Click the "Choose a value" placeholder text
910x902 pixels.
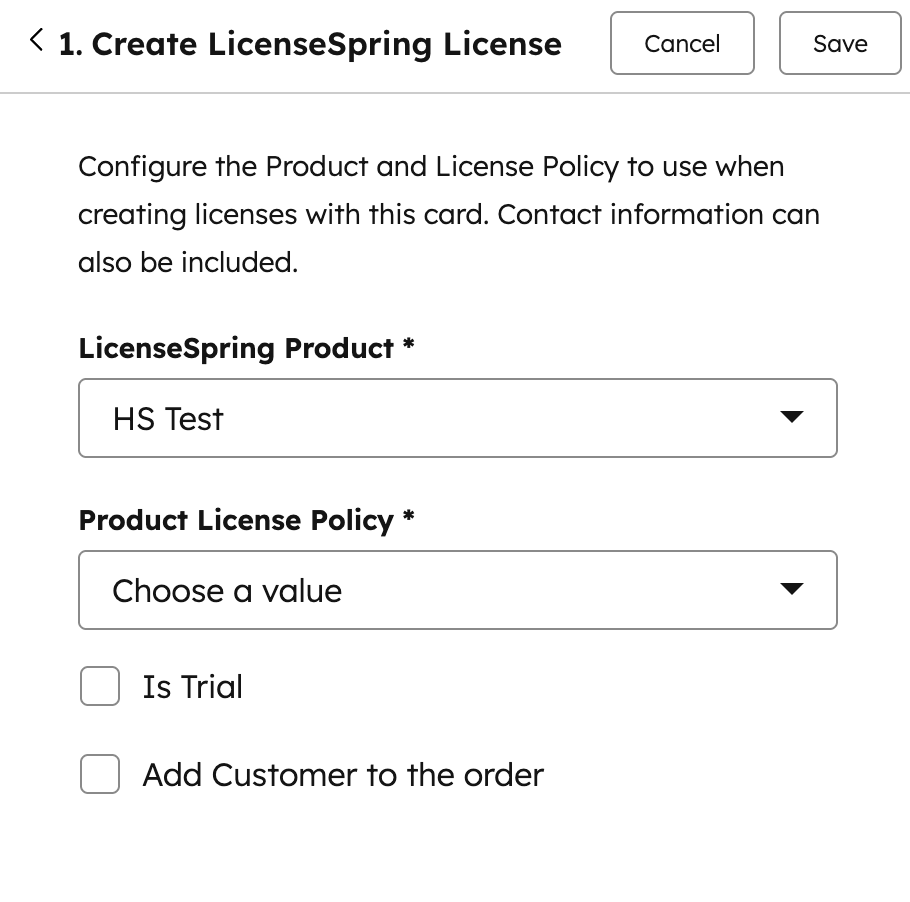(x=227, y=591)
